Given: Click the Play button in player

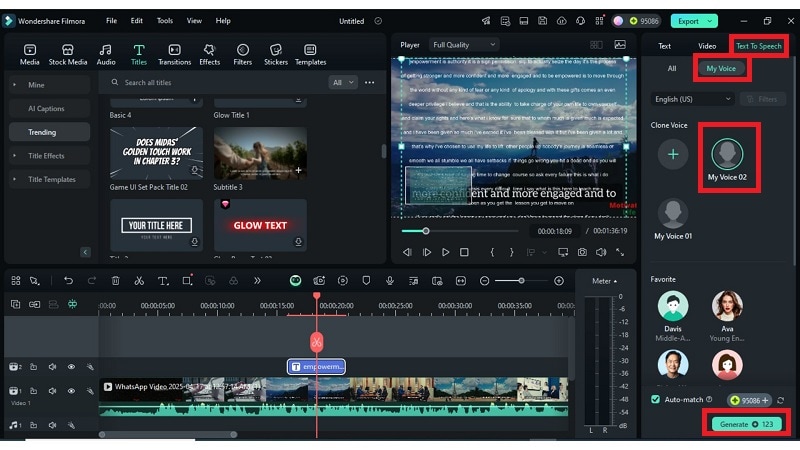Looking at the screenshot, I should [445, 252].
